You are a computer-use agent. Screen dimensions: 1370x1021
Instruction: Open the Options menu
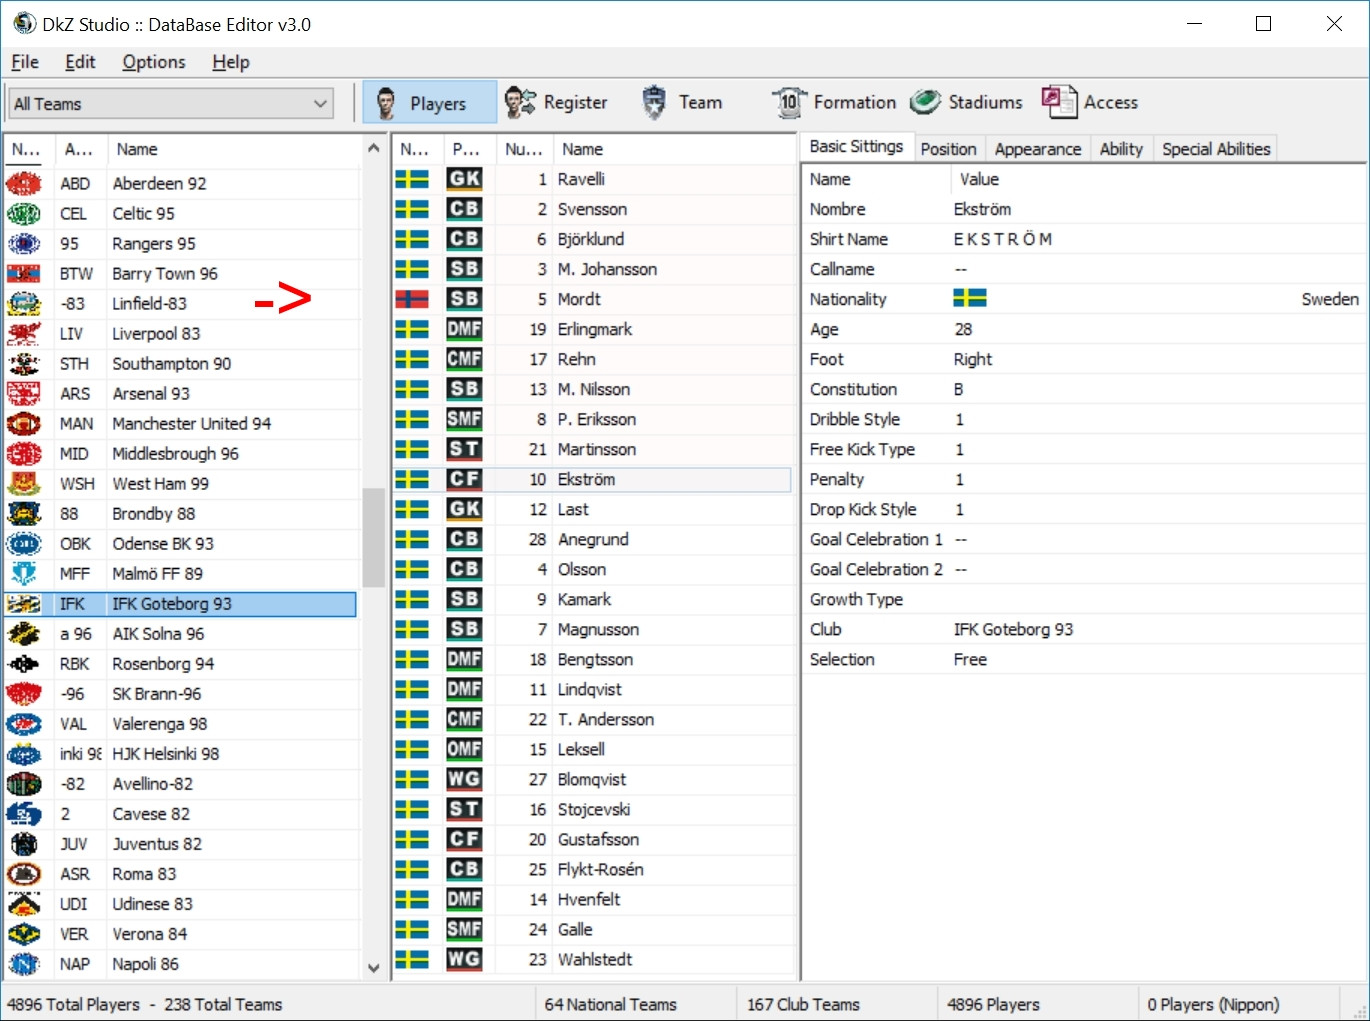[154, 62]
